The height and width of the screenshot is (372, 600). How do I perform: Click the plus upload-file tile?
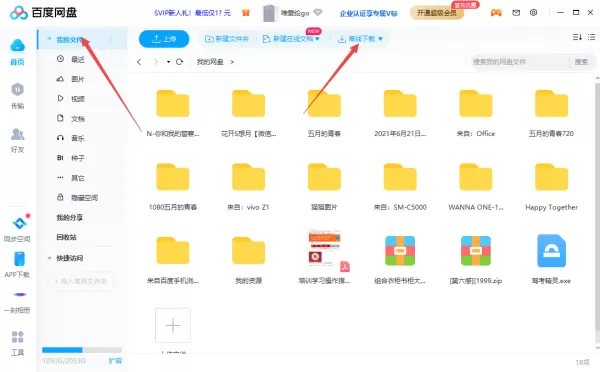coord(173,325)
